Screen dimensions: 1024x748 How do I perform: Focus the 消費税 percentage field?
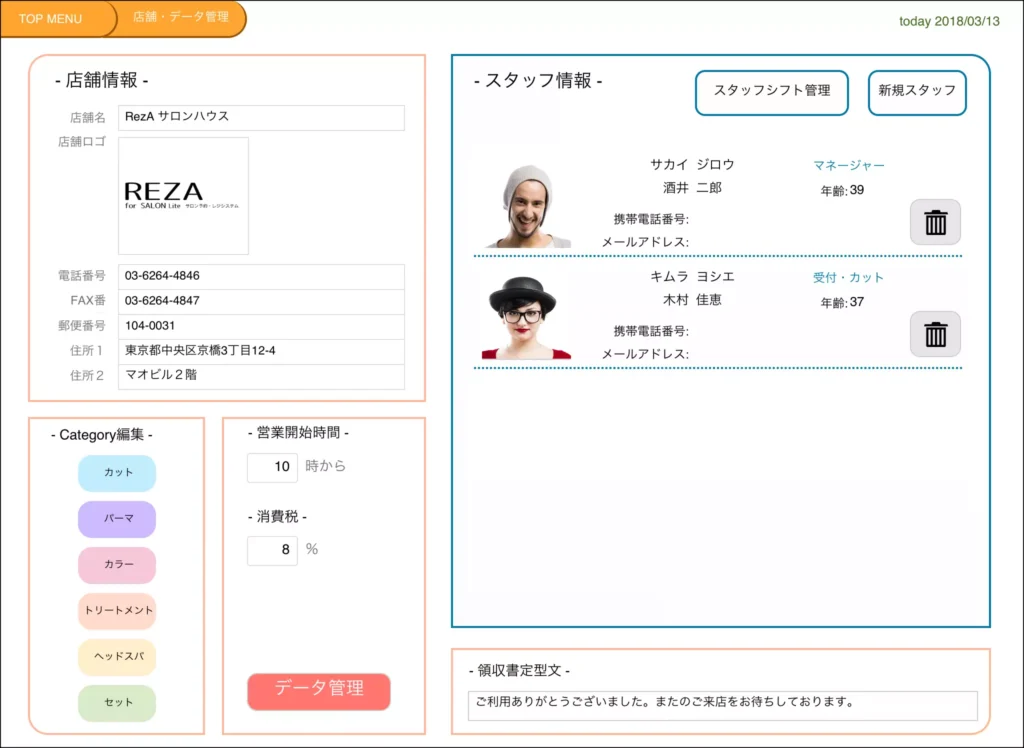click(x=272, y=550)
